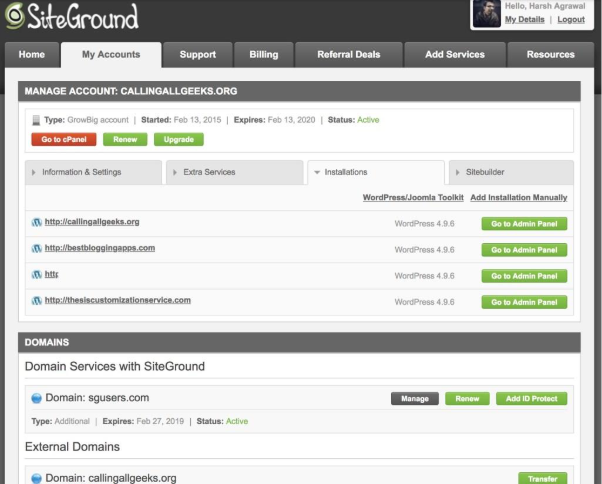602x484 pixels.
Task: Click the Upgrade button
Action: 179,139
